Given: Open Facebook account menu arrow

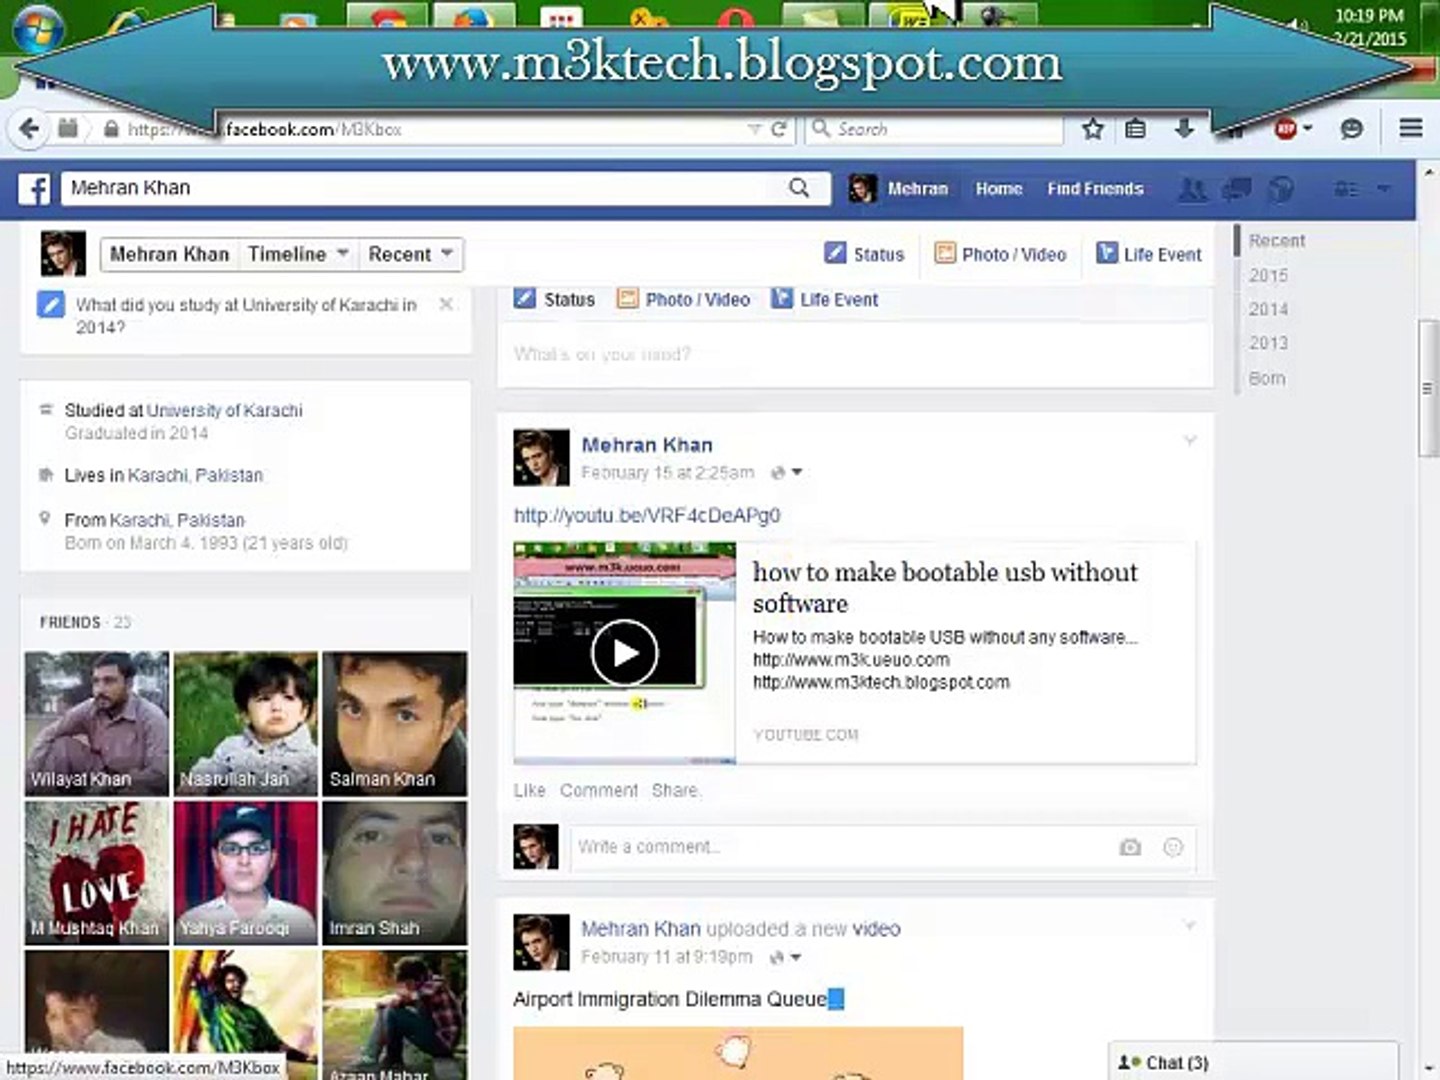Looking at the screenshot, I should click(x=1384, y=189).
